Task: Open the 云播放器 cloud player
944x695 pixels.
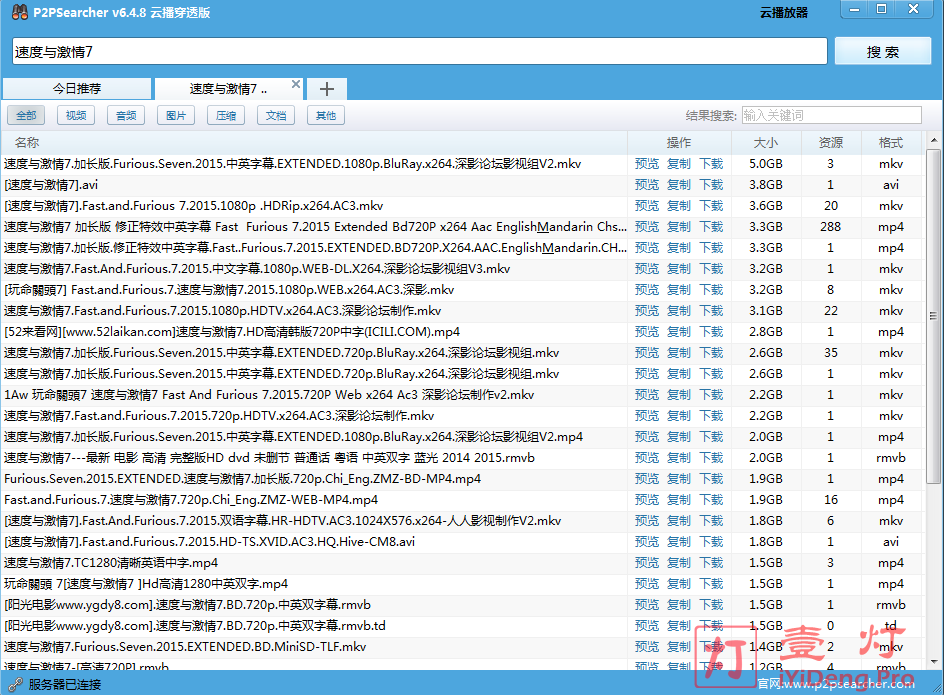Action: click(783, 13)
